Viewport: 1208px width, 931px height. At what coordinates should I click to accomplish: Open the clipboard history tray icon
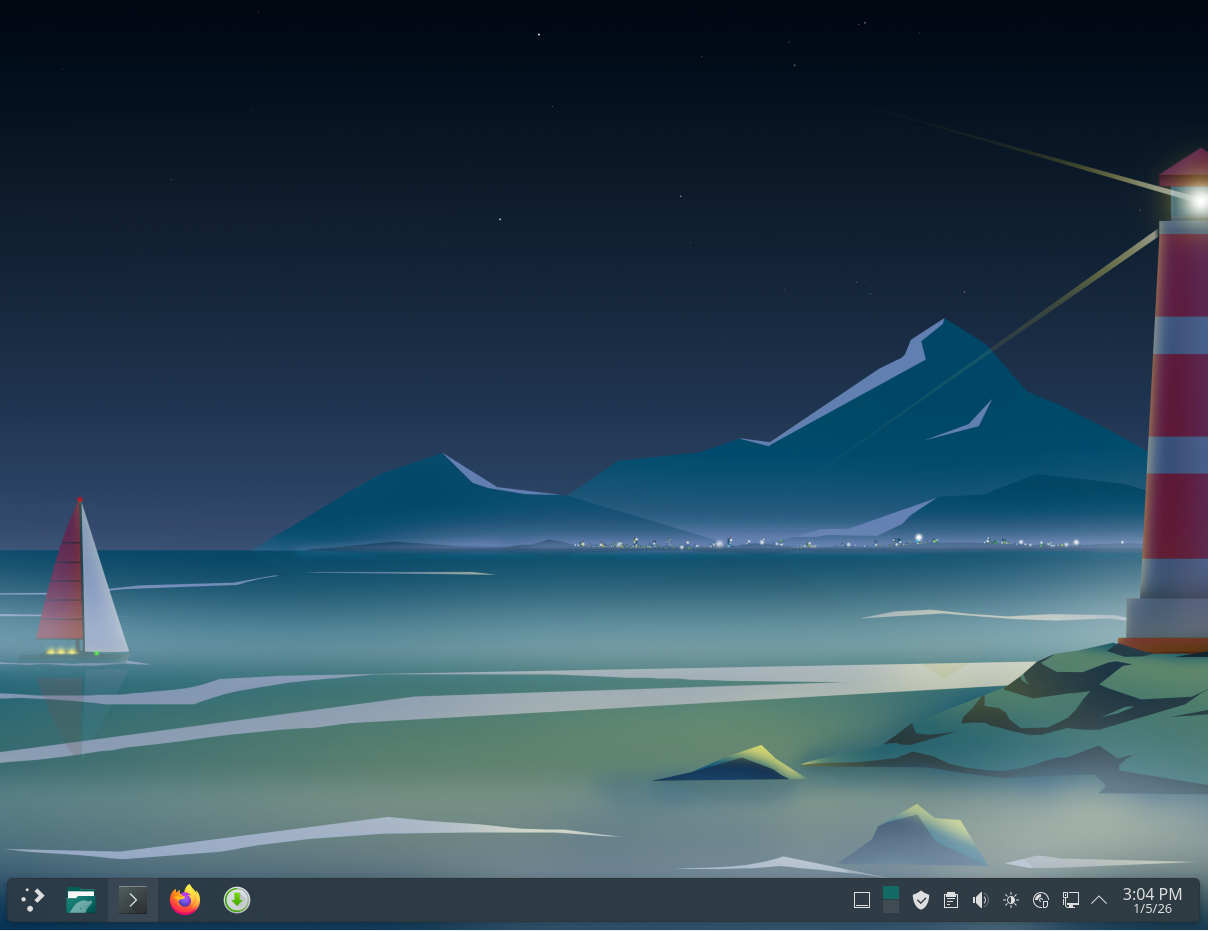pos(951,900)
